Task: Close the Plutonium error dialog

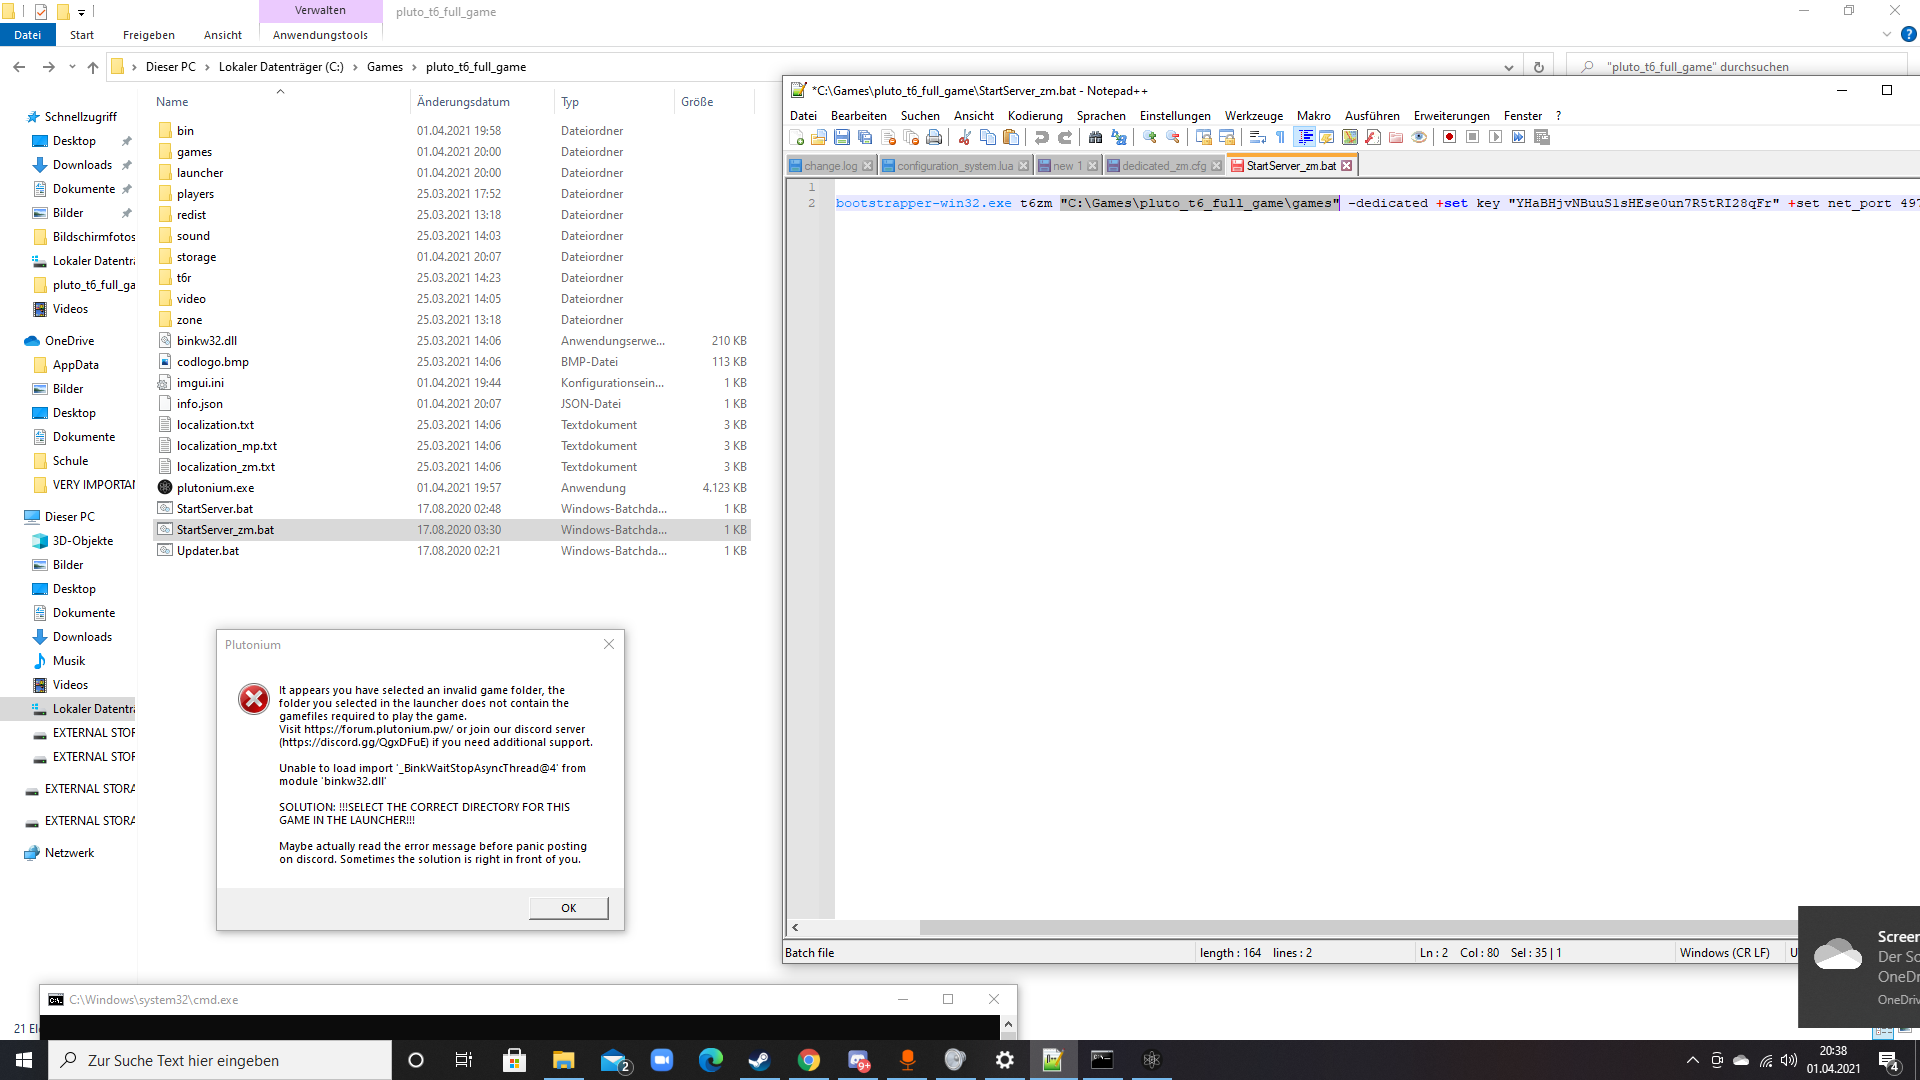Action: coord(609,644)
